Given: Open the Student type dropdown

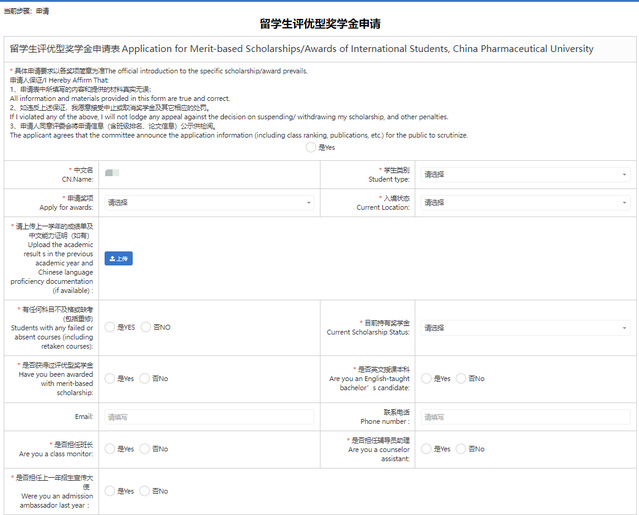Looking at the screenshot, I should (x=523, y=174).
